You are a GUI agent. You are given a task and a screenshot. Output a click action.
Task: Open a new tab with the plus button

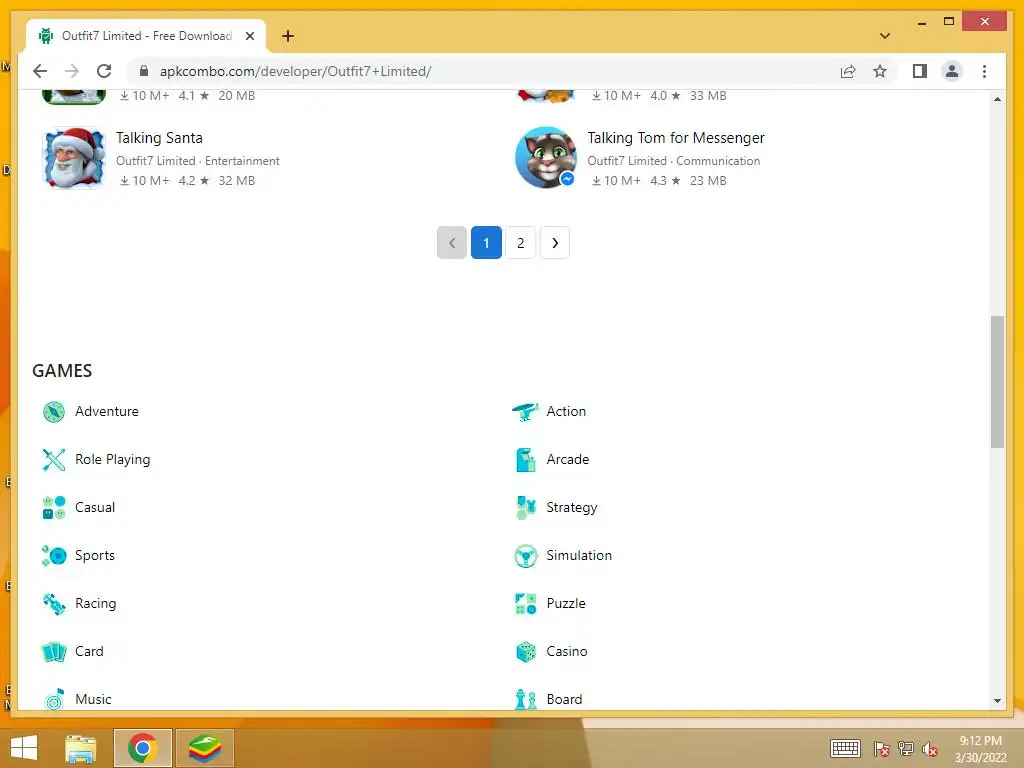pos(288,36)
